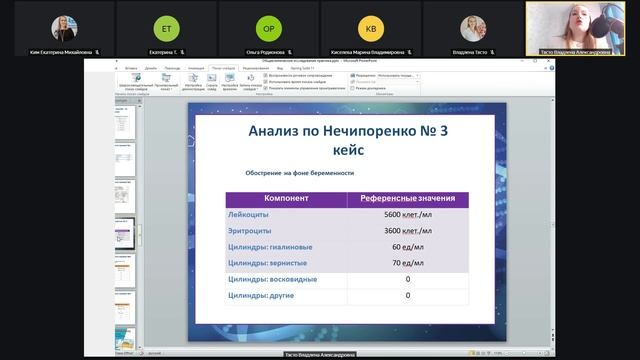
Task: Select the second slide thumbnail in the panel
Action: 125,160
